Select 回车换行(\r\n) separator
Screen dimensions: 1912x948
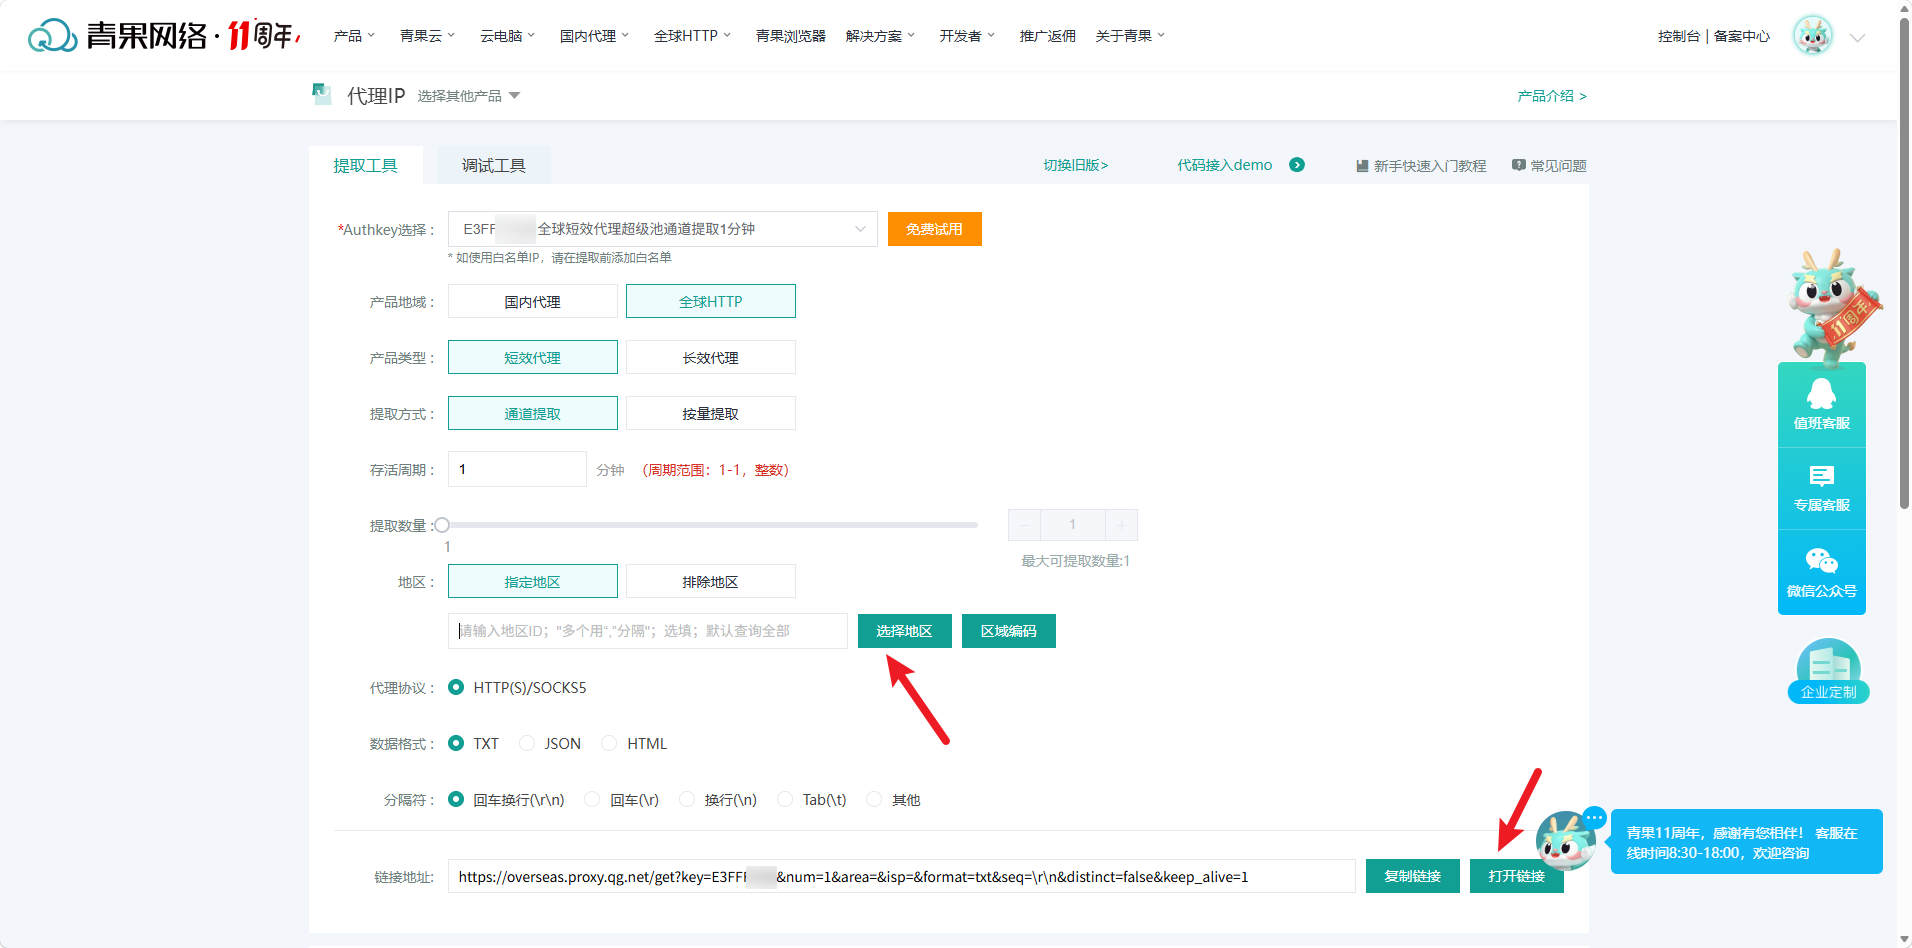pos(456,799)
